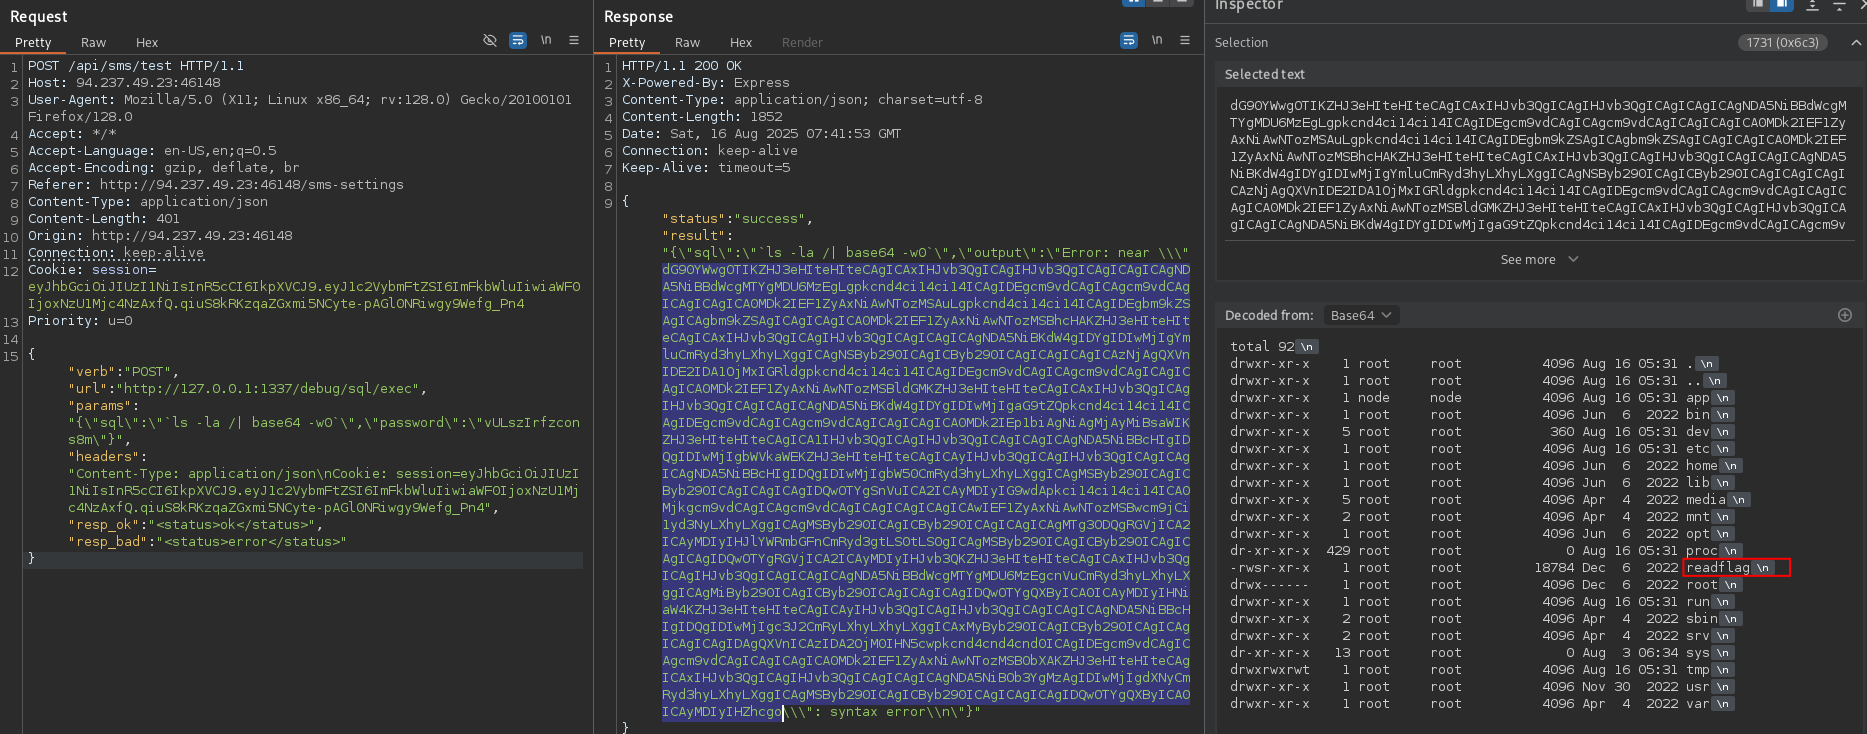
Task: Expand all Inspector sections icon
Action: click(x=1812, y=5)
